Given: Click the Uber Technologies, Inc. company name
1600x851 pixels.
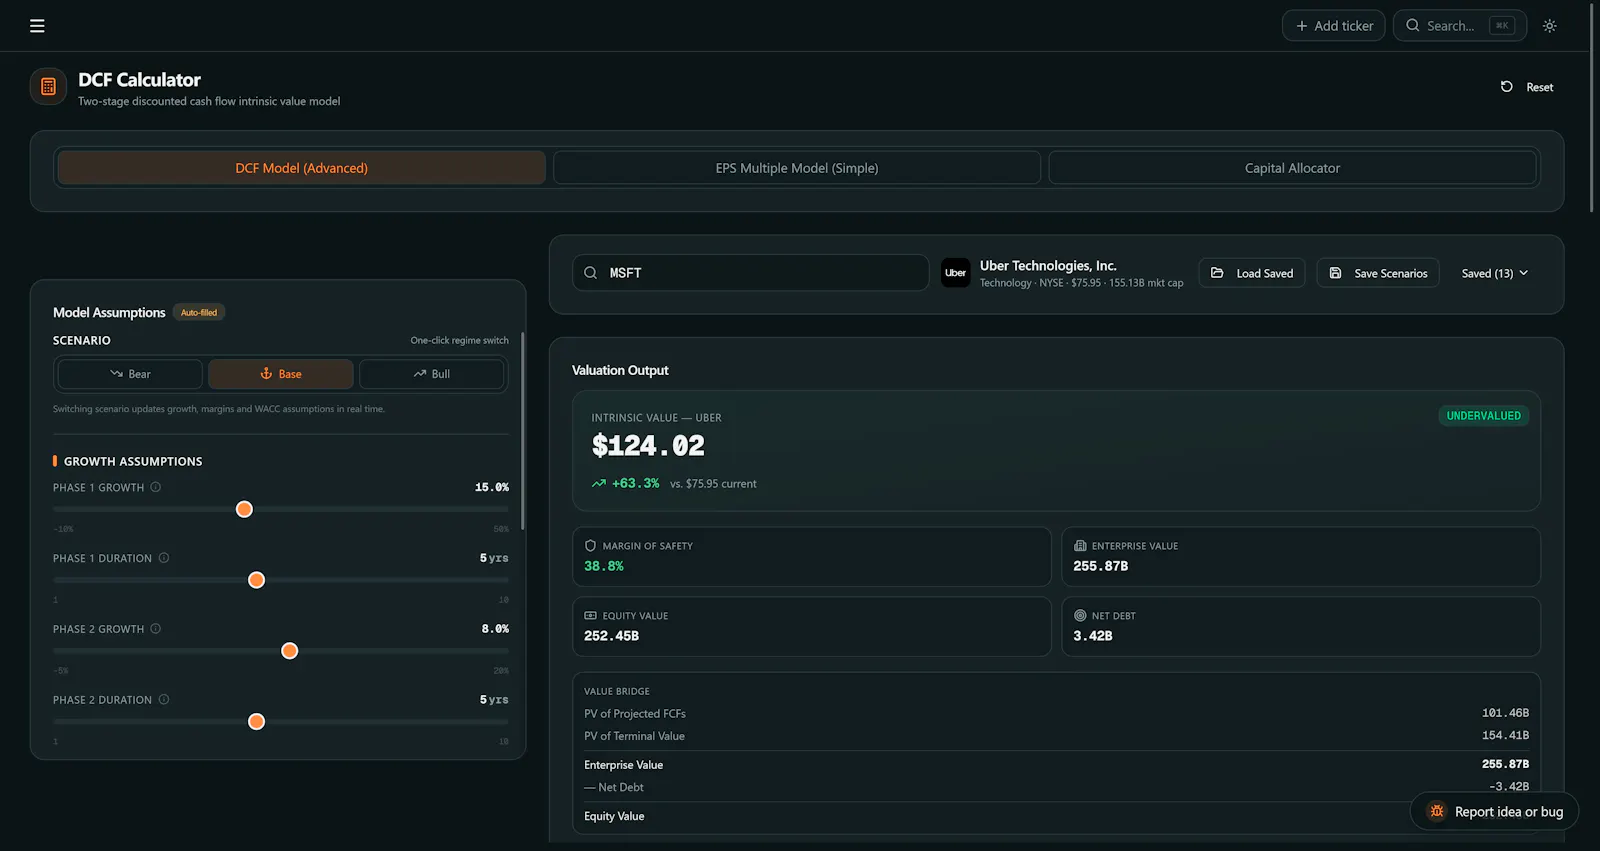Looking at the screenshot, I should pos(1048,266).
